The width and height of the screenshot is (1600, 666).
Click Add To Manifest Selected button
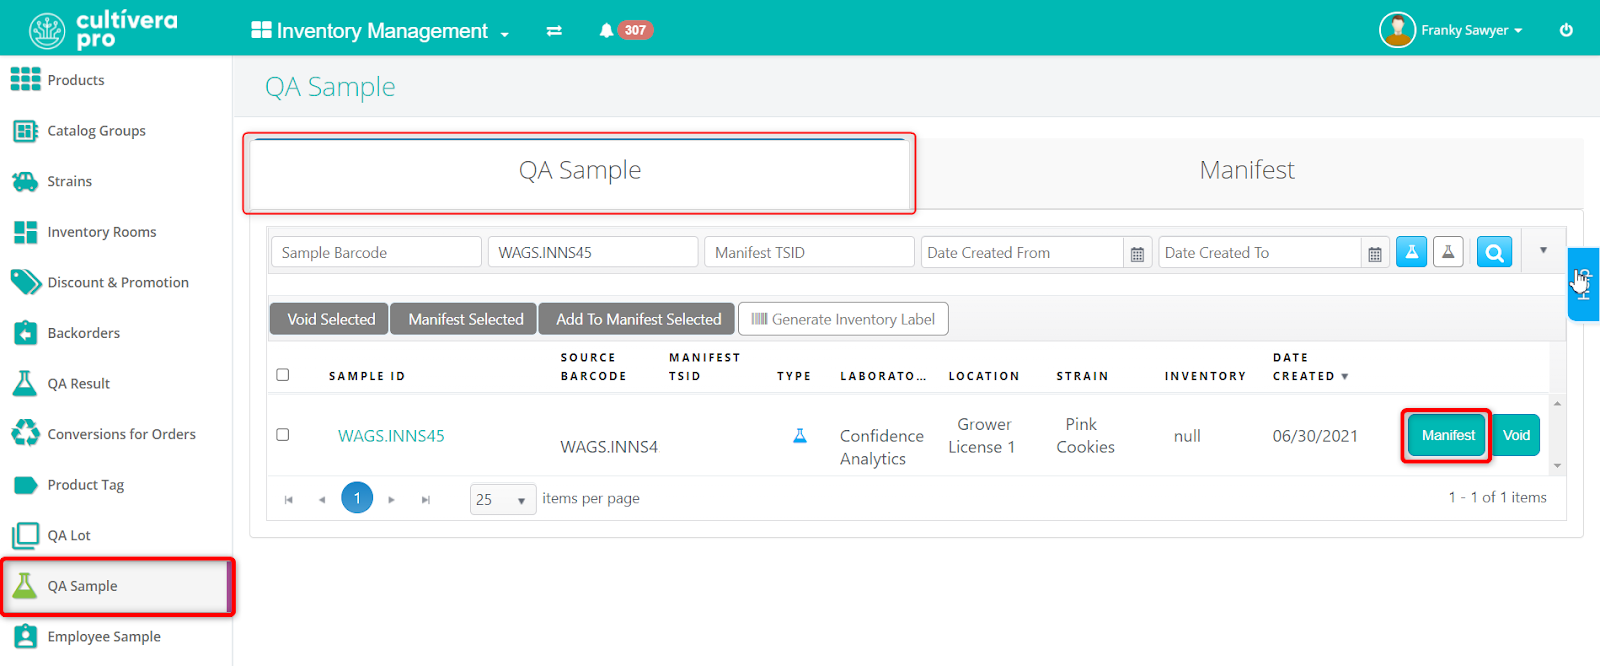(638, 319)
